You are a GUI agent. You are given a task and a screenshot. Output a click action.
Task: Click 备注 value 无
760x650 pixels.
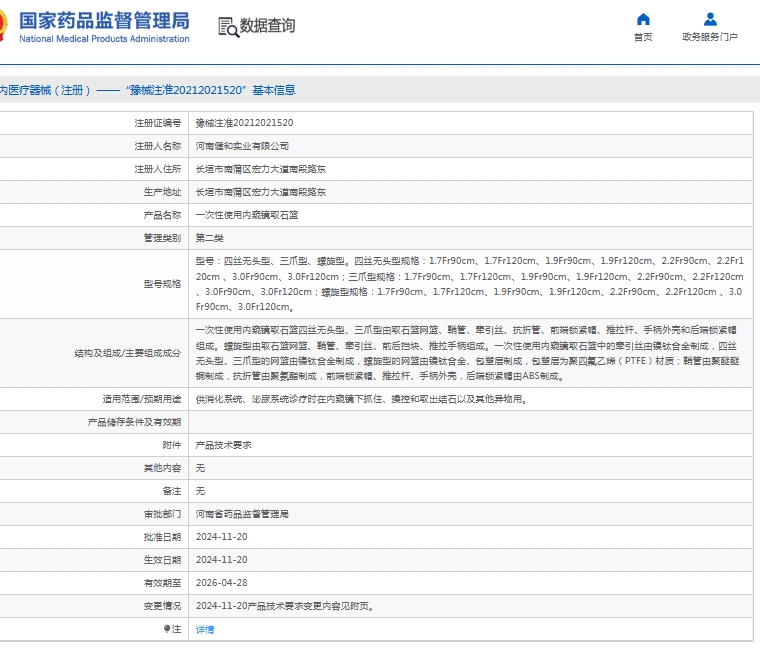[x=200, y=491]
